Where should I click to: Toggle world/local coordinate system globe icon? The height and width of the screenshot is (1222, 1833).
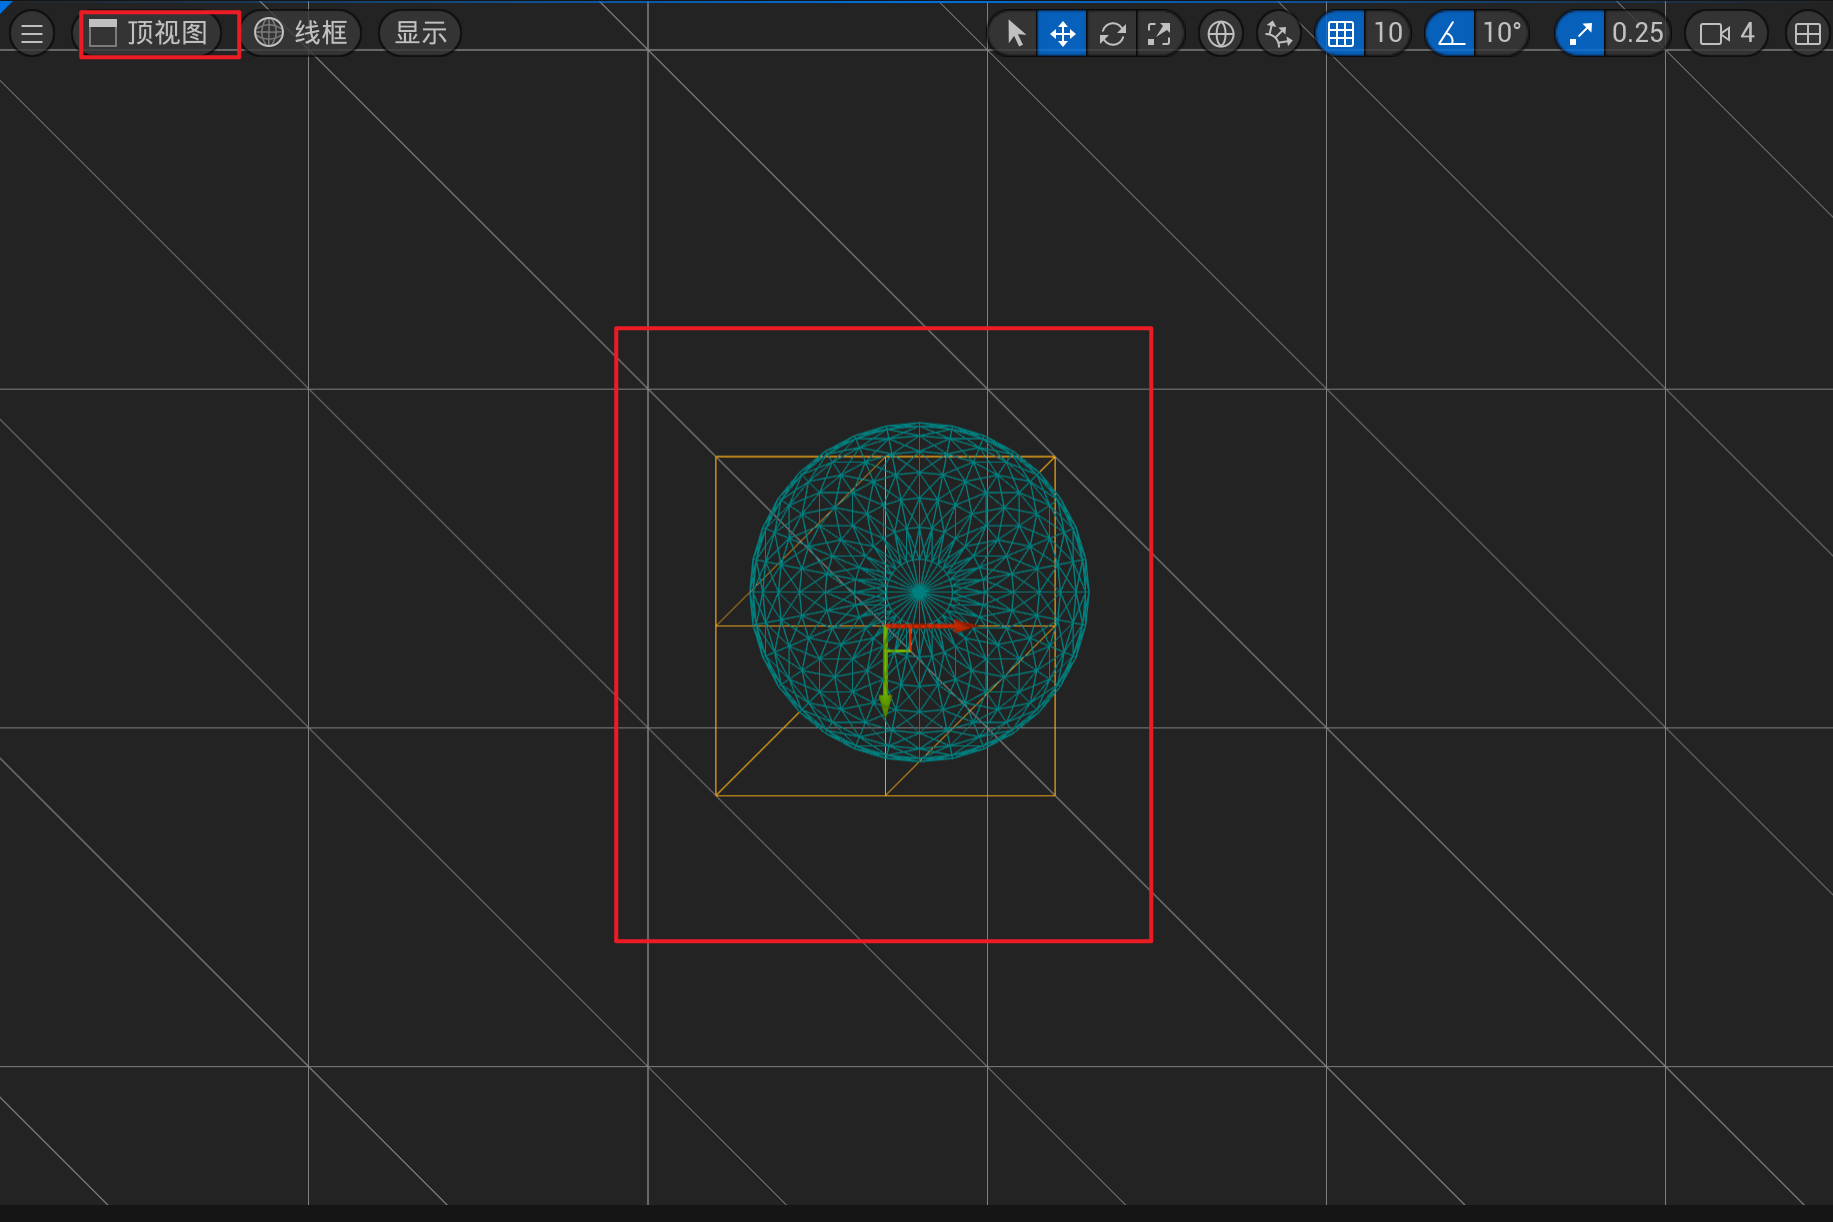coord(1220,33)
